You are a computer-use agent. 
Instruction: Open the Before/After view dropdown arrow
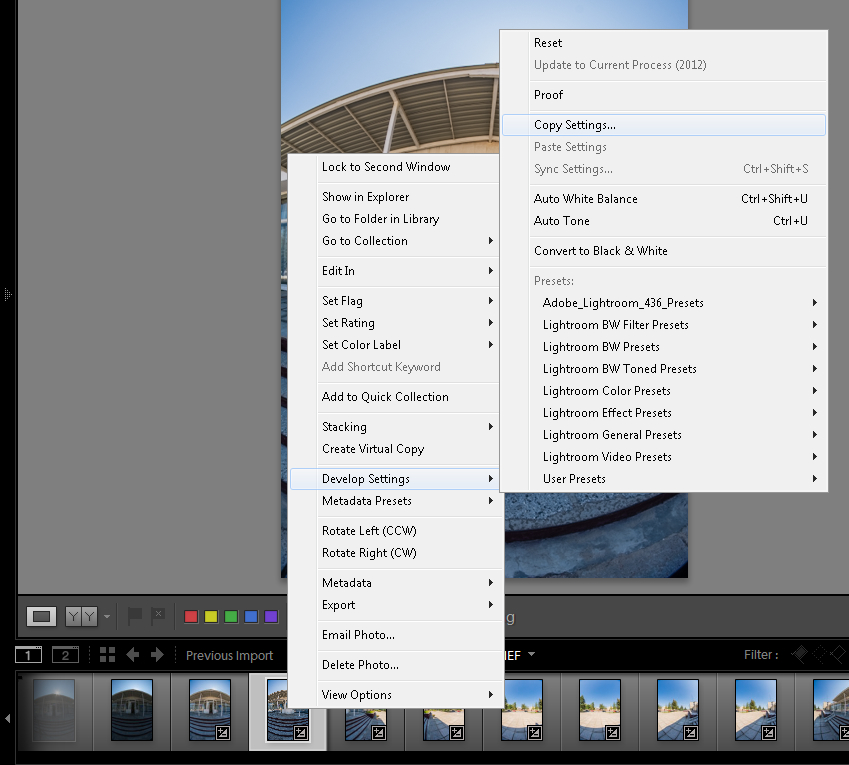click(x=107, y=617)
